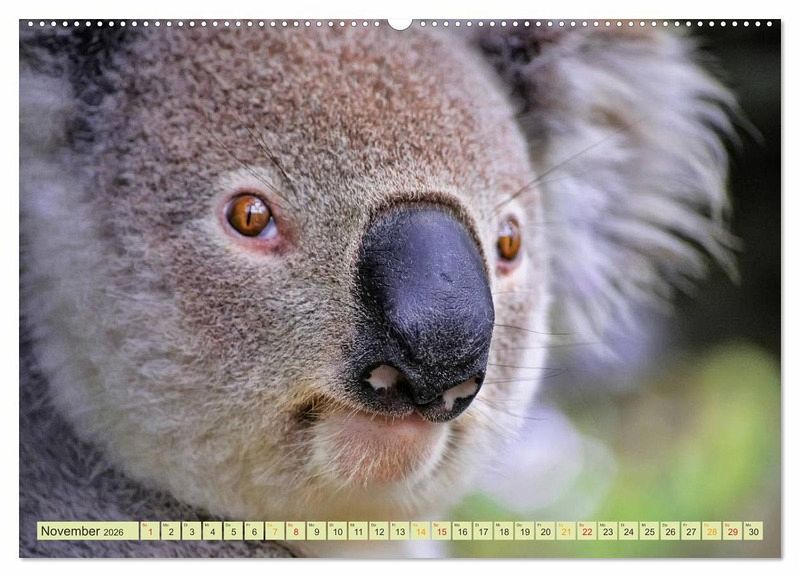800x577 pixels.
Task: Click the last date cell, day 30
Action: point(753,531)
